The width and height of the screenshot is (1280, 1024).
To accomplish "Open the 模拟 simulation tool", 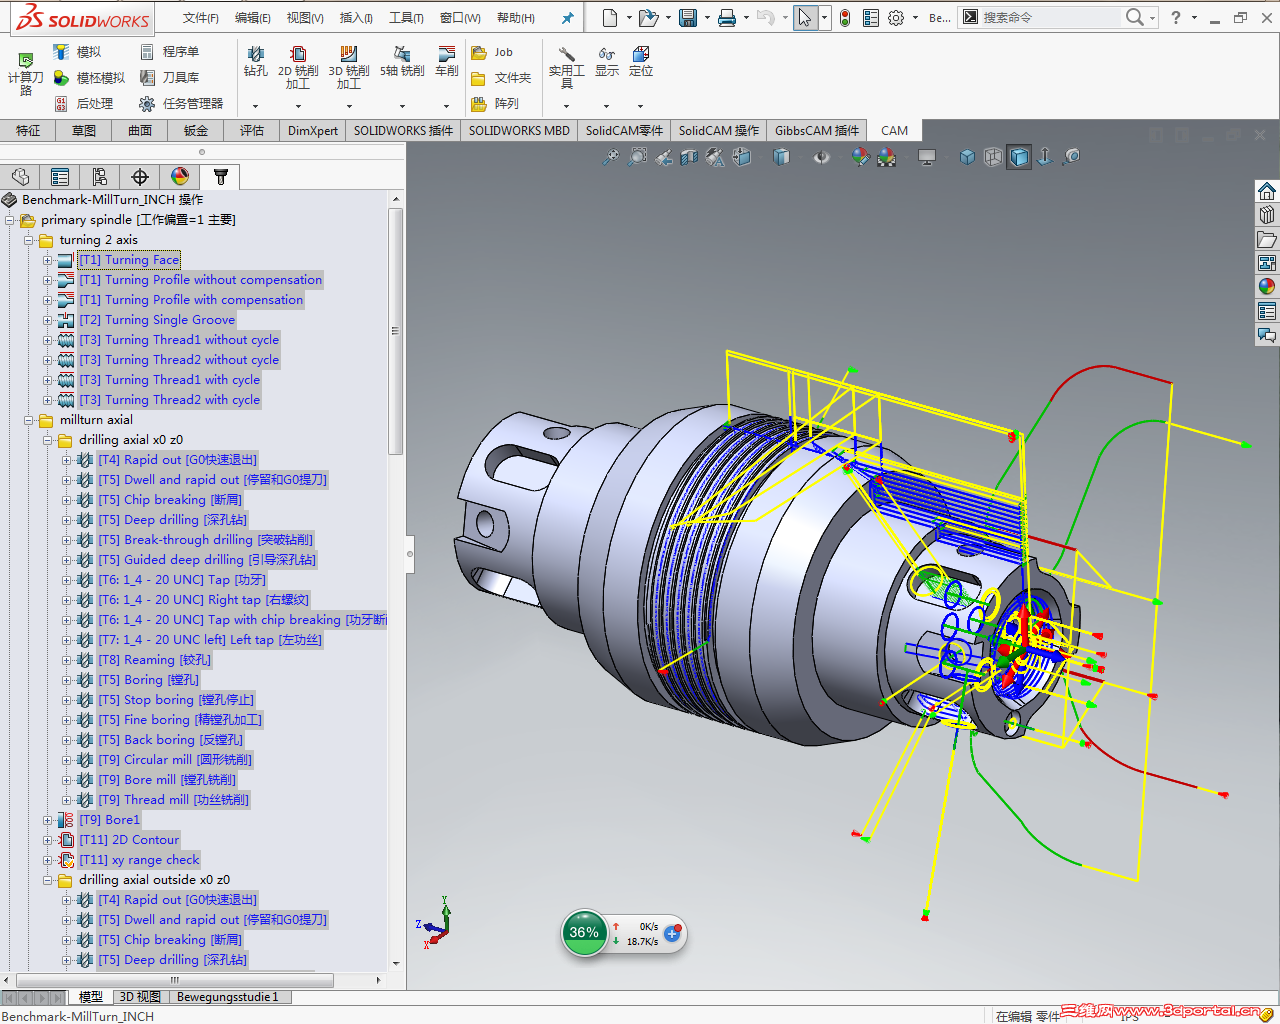I will (x=78, y=52).
